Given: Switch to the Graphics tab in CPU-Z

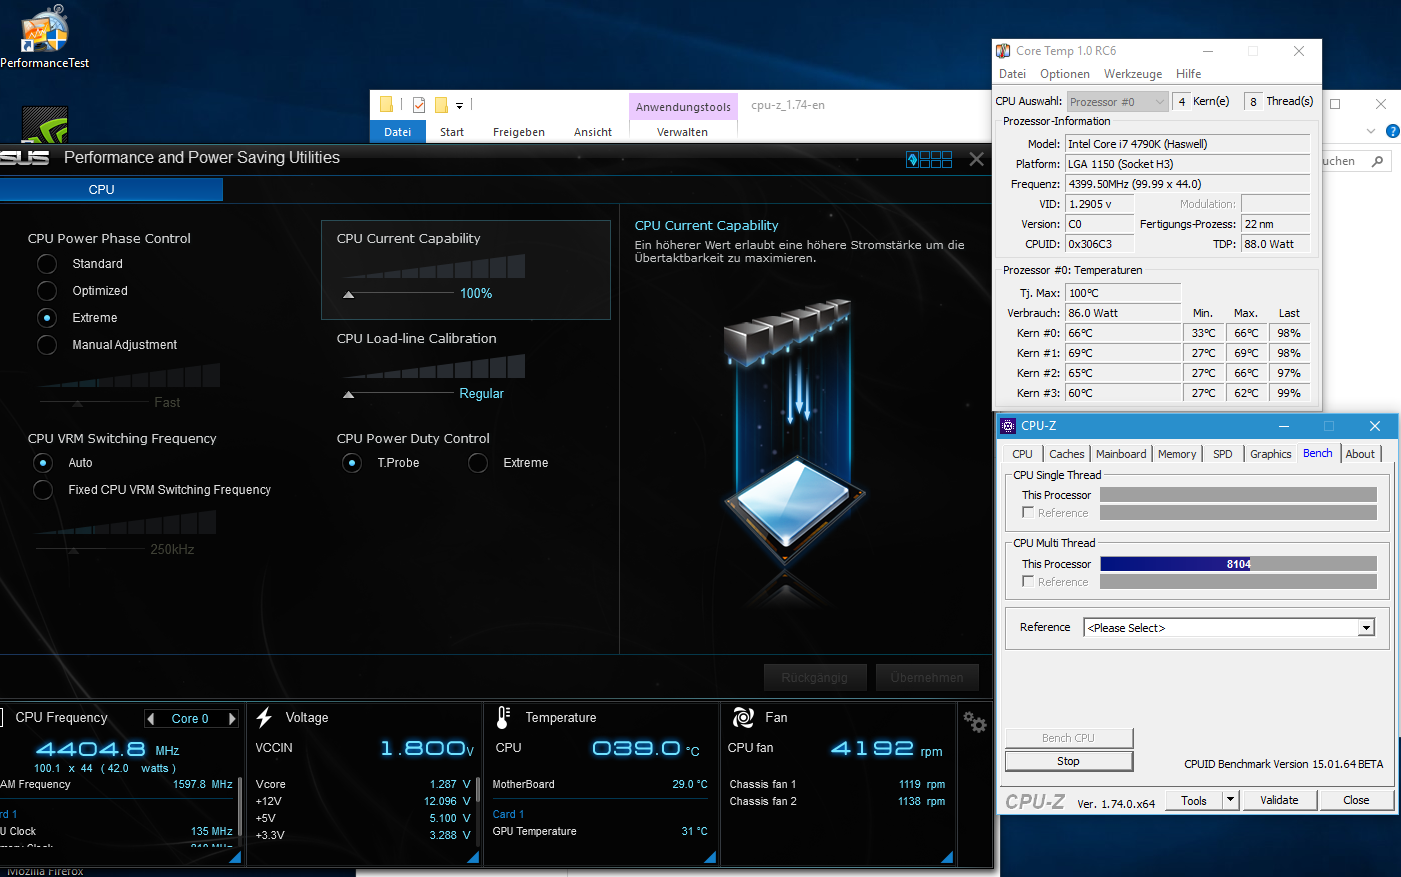Looking at the screenshot, I should pos(1271,454).
